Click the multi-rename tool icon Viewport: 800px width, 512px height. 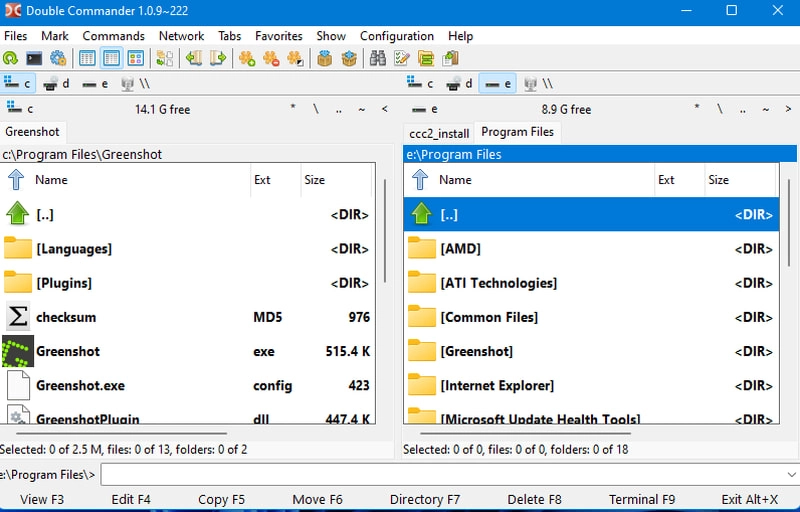(x=402, y=59)
